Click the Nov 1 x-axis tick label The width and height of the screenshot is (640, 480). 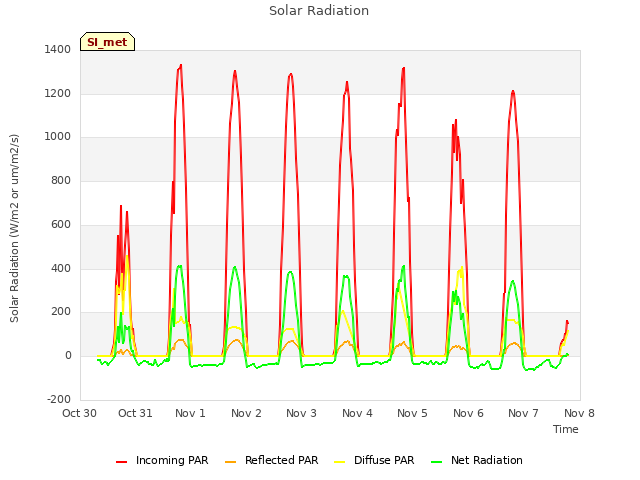click(x=190, y=413)
